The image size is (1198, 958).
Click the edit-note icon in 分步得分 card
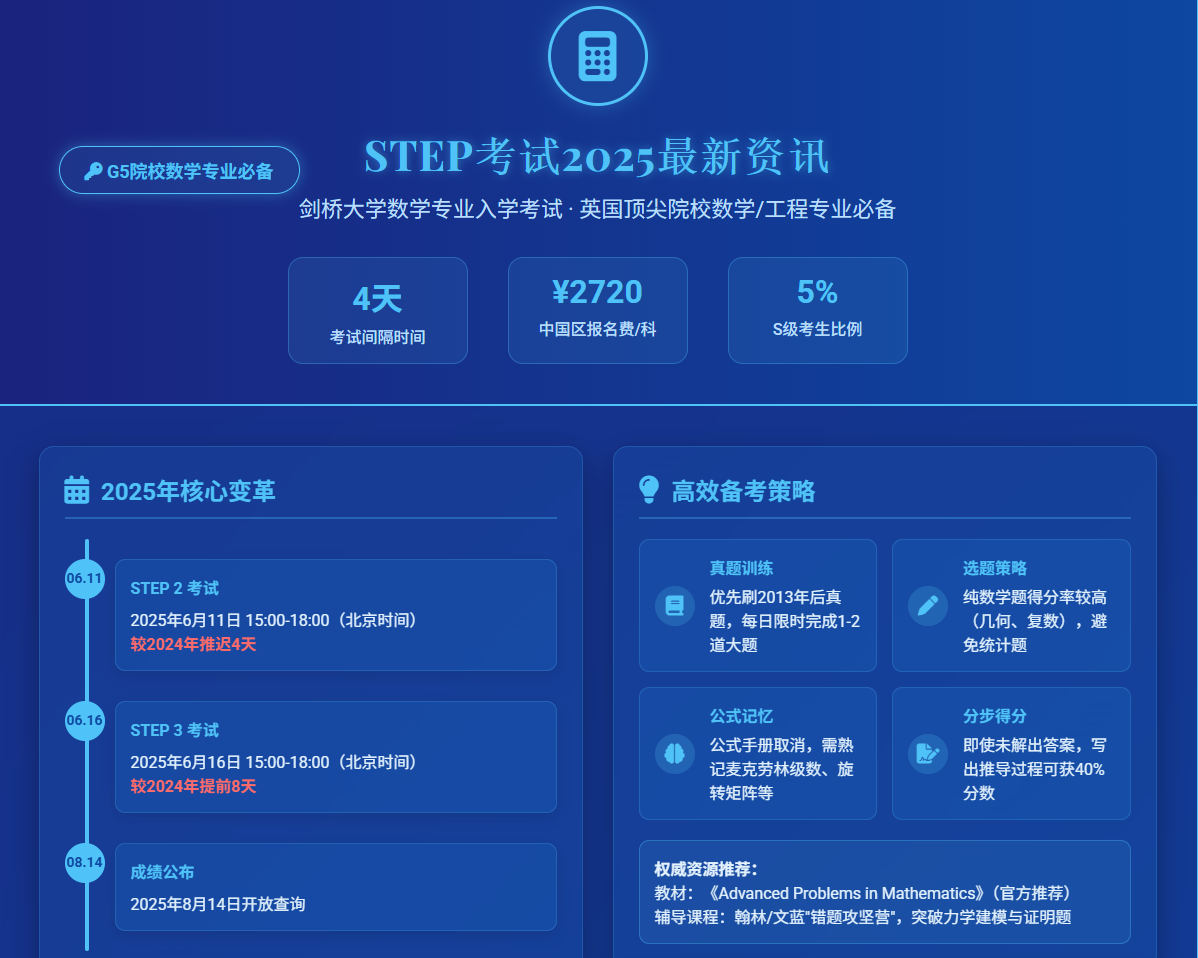click(x=928, y=754)
